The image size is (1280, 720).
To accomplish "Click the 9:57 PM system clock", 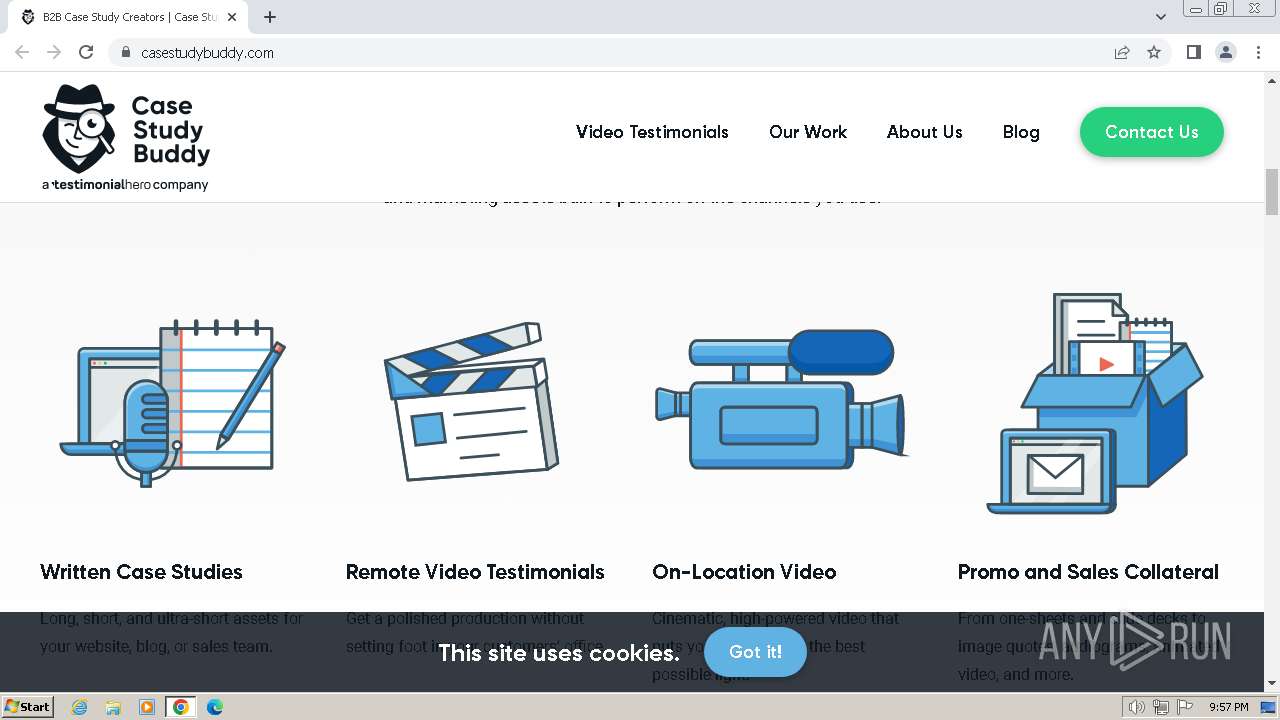I will [x=1228, y=707].
